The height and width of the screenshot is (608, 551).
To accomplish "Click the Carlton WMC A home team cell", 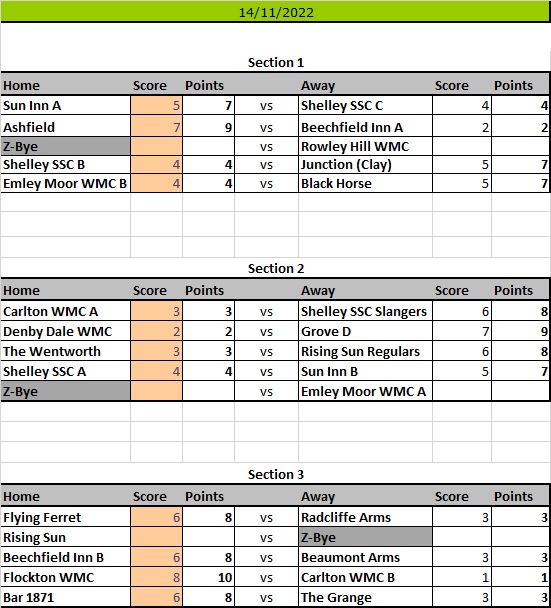I will point(66,311).
